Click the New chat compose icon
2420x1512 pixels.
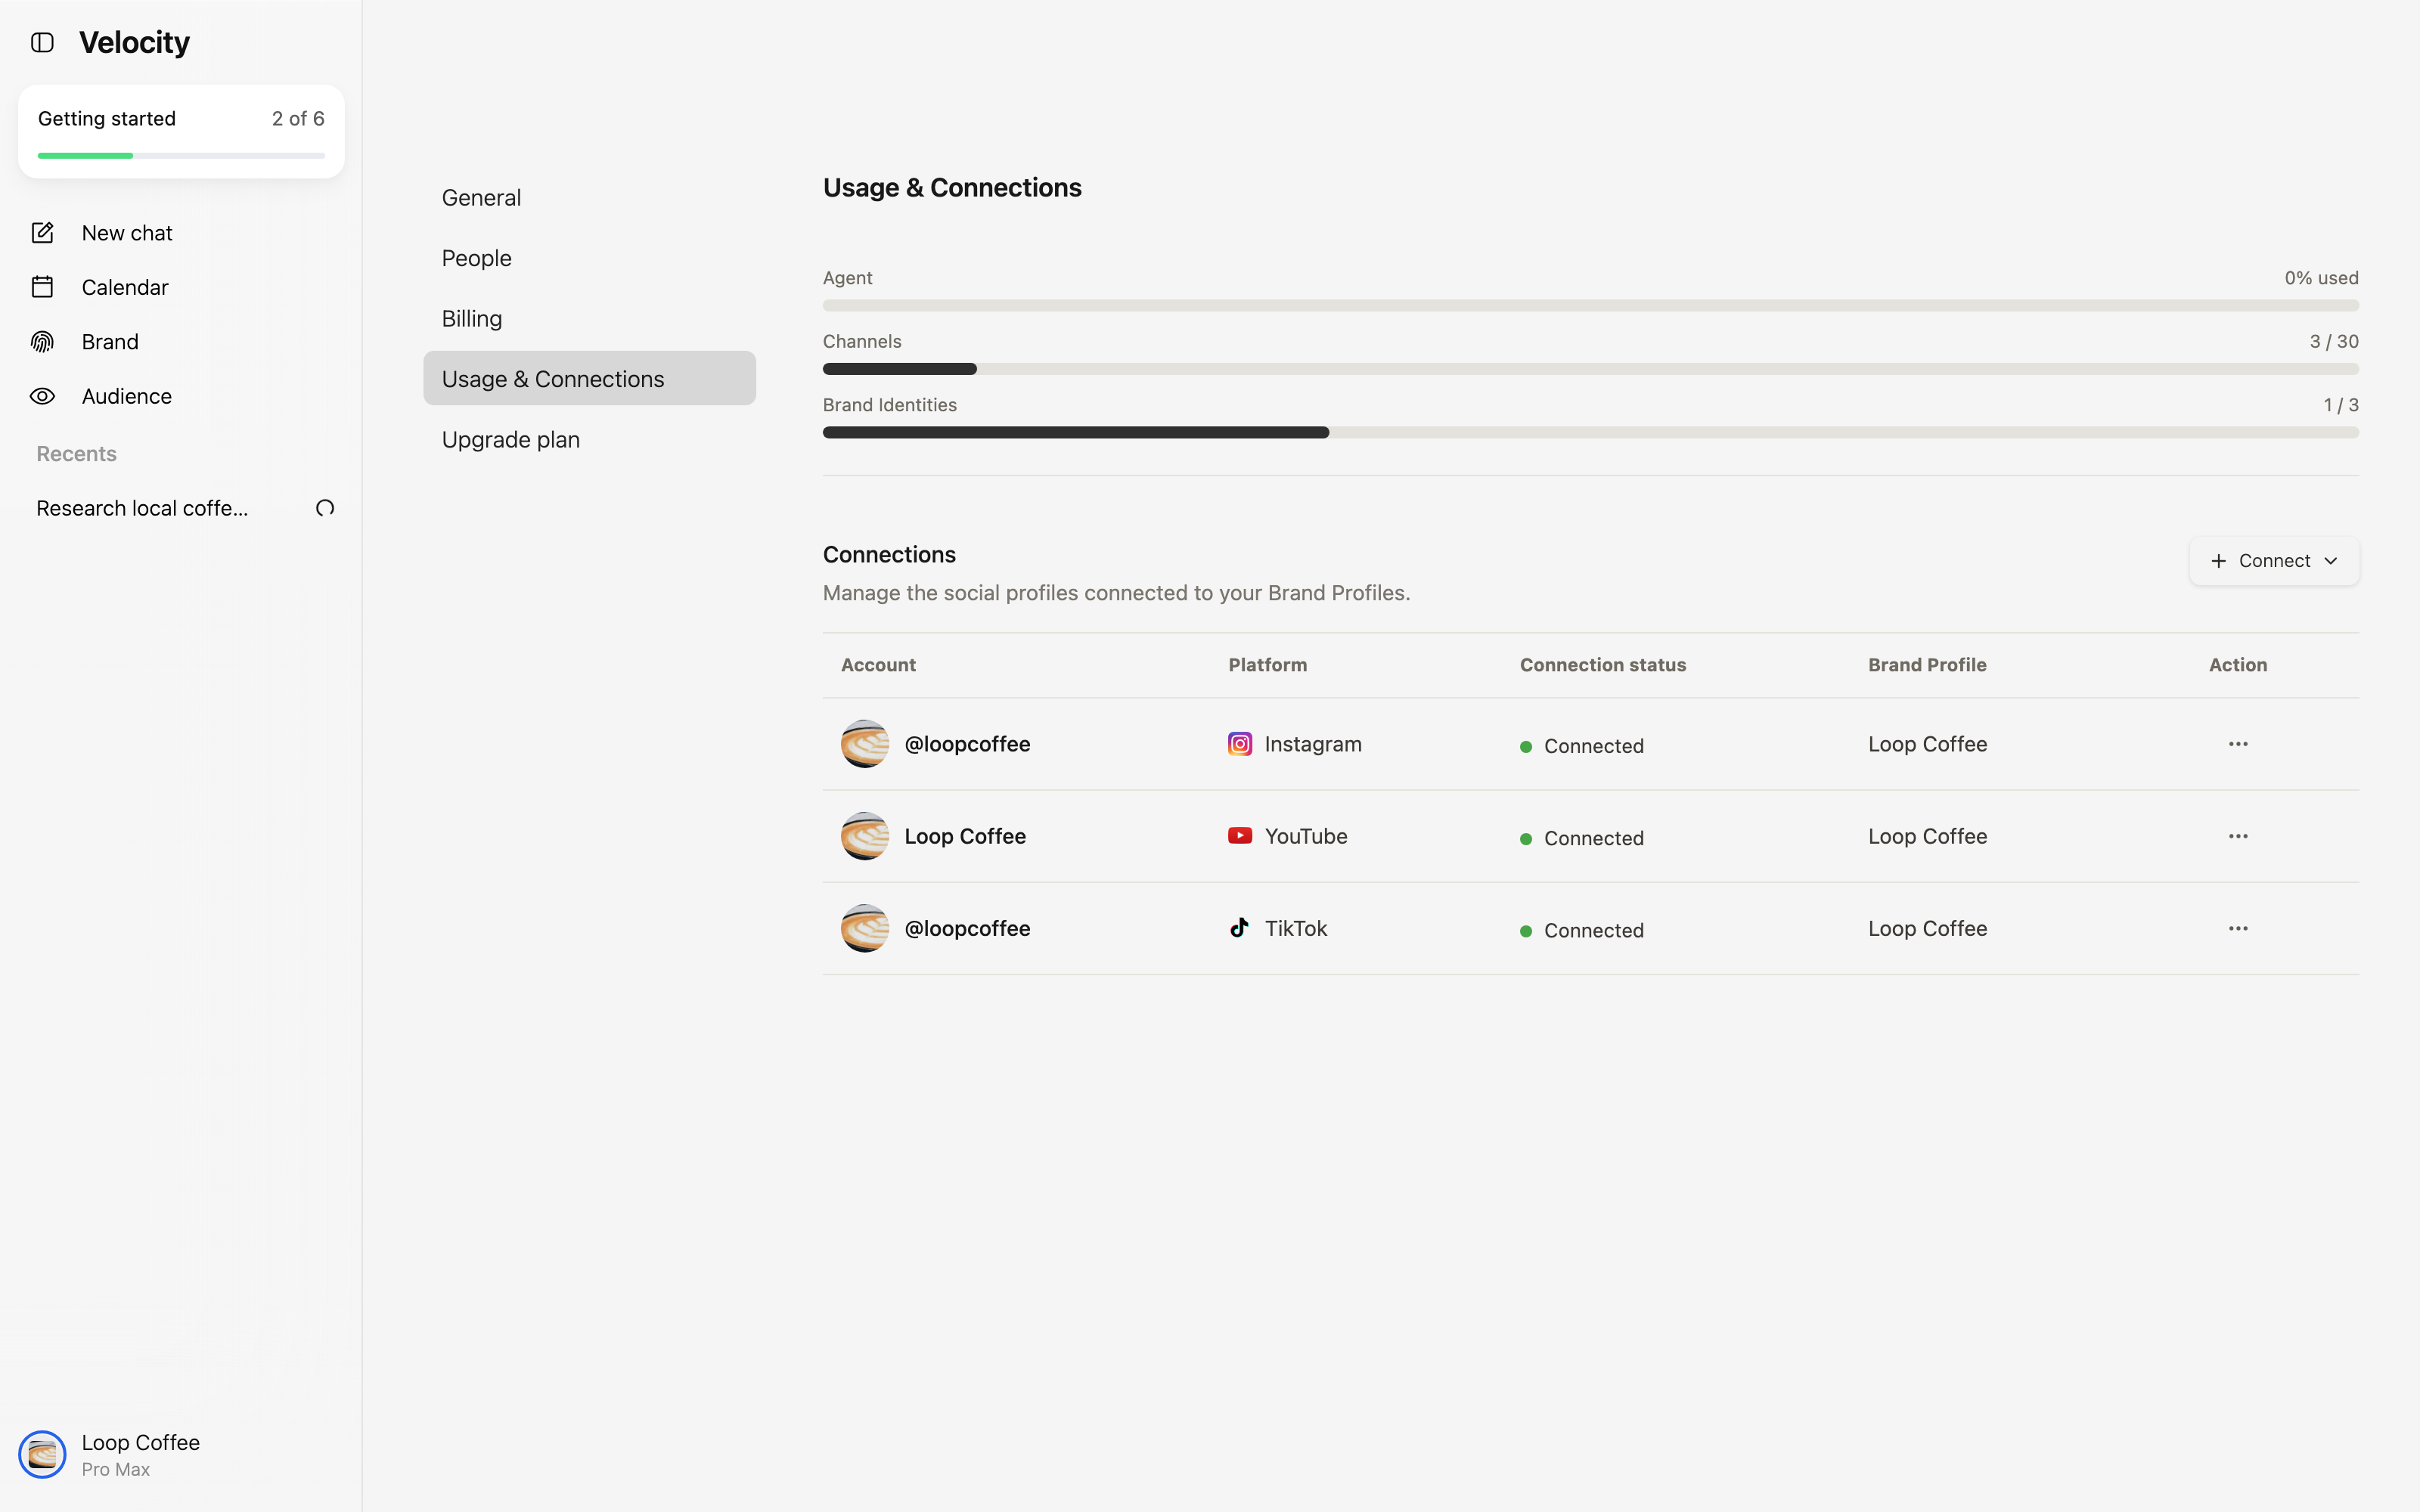[42, 233]
